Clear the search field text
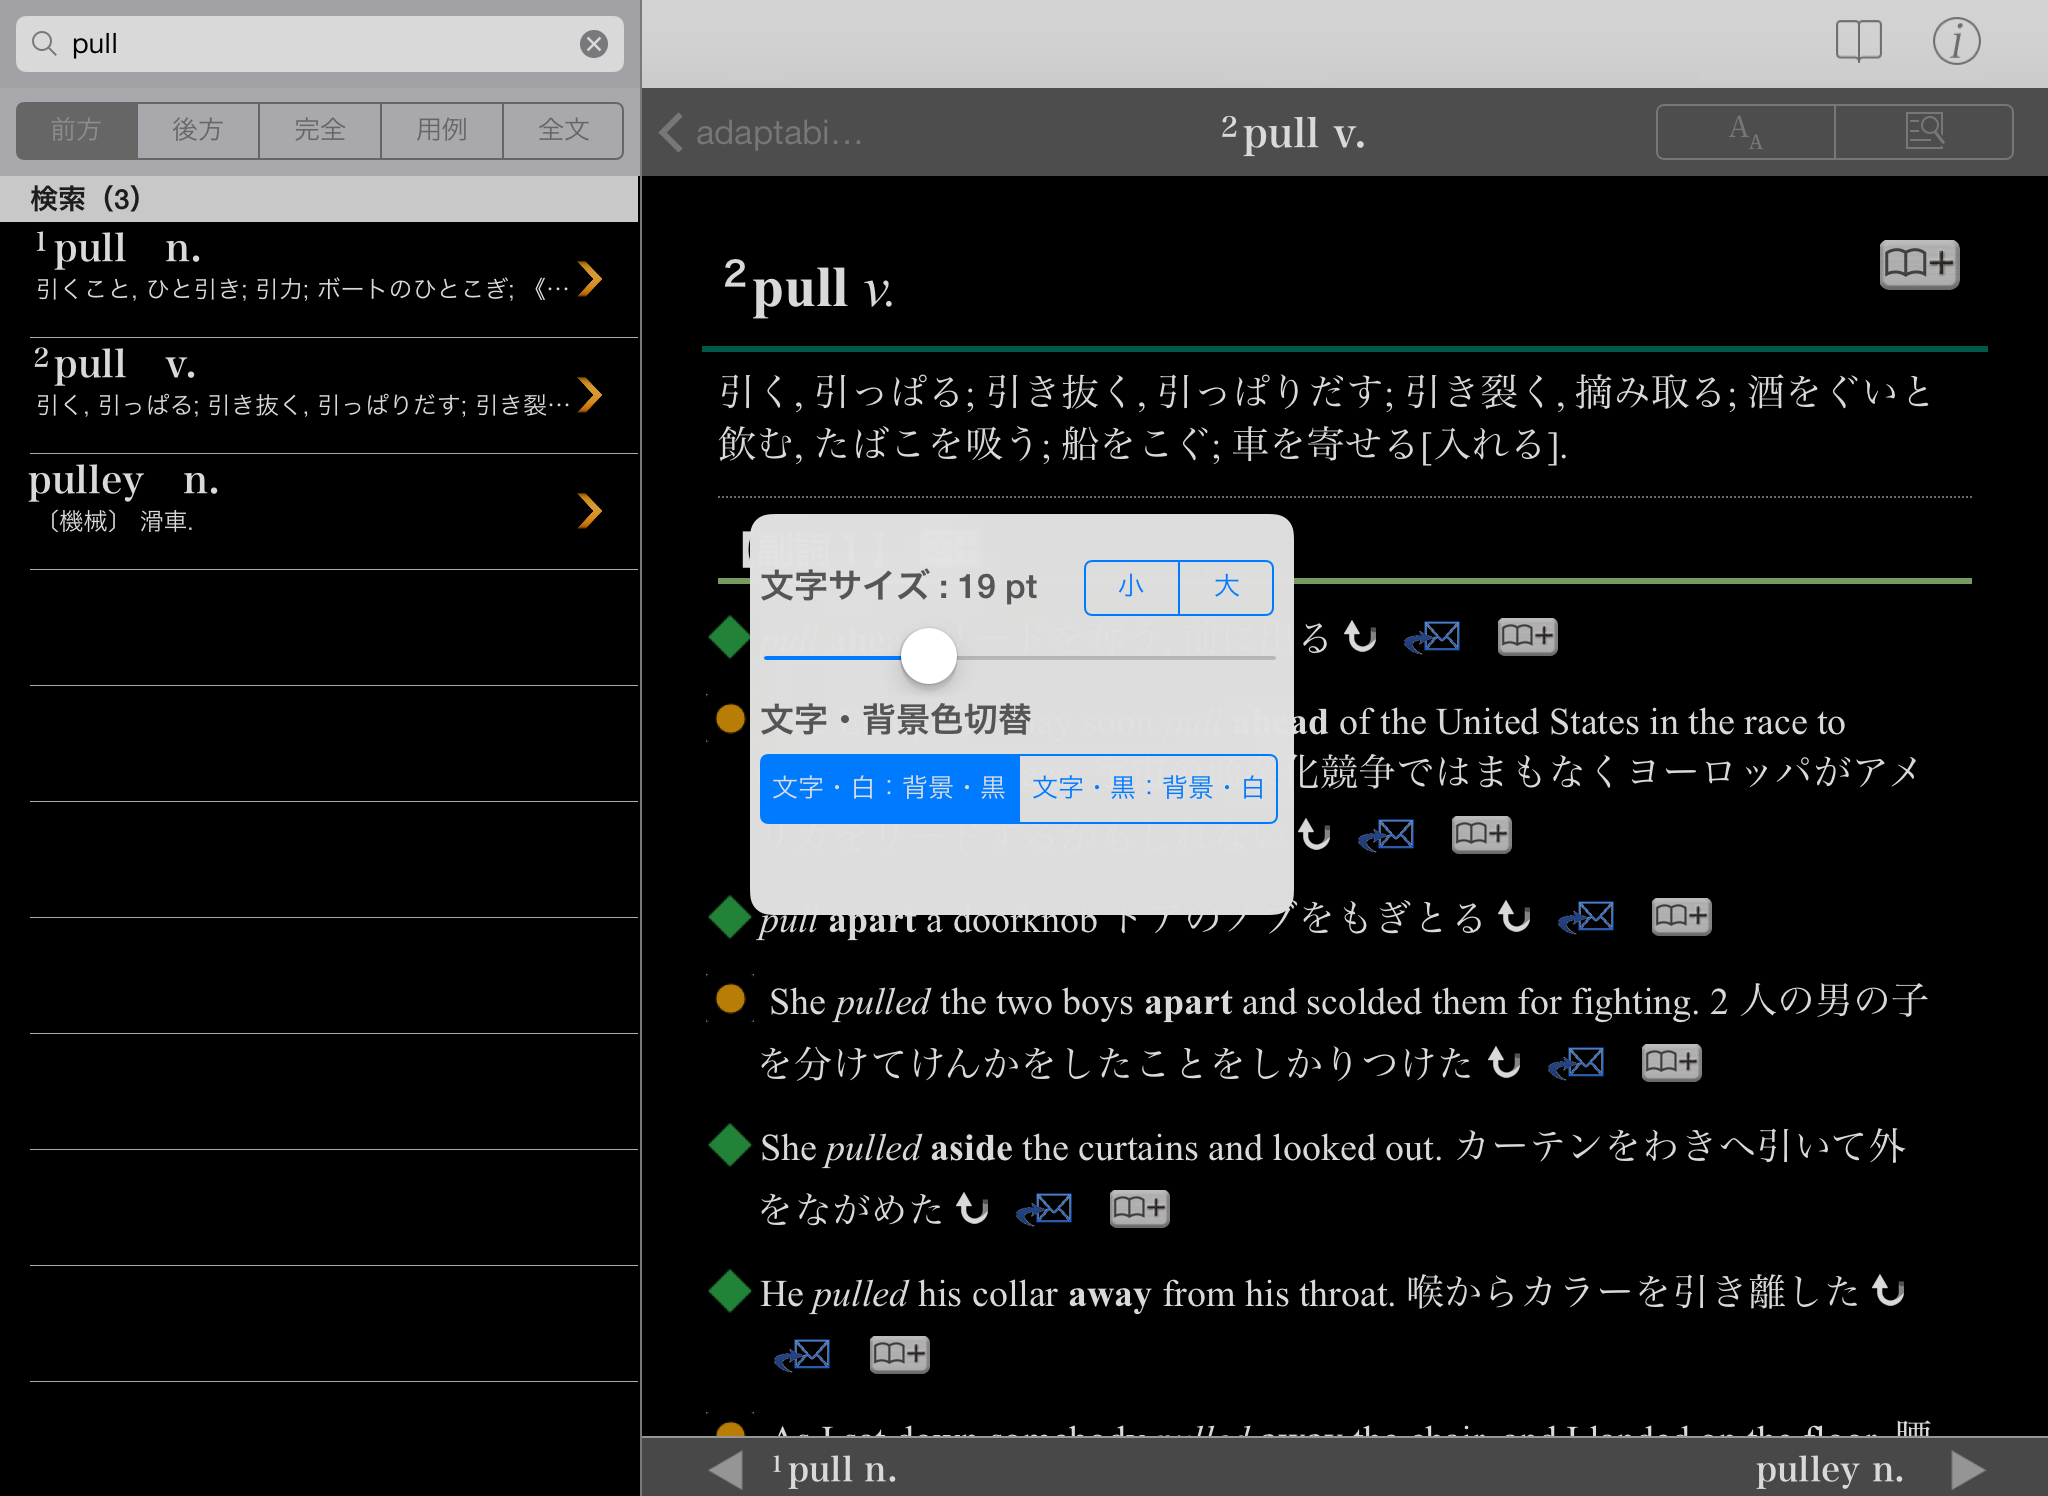2048x1496 pixels. tap(594, 44)
